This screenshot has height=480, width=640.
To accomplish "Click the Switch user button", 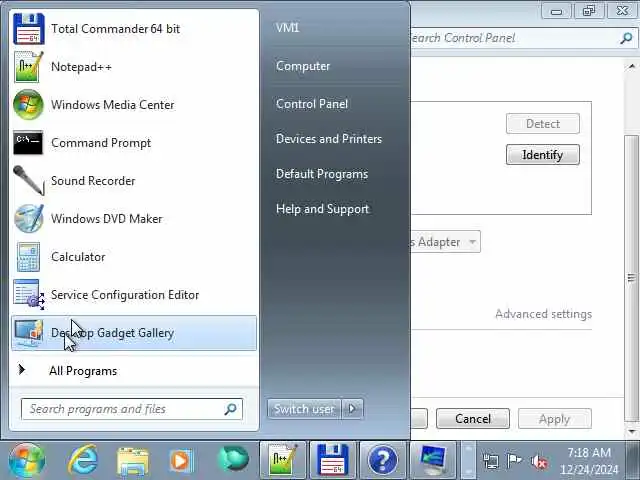I will [x=304, y=409].
